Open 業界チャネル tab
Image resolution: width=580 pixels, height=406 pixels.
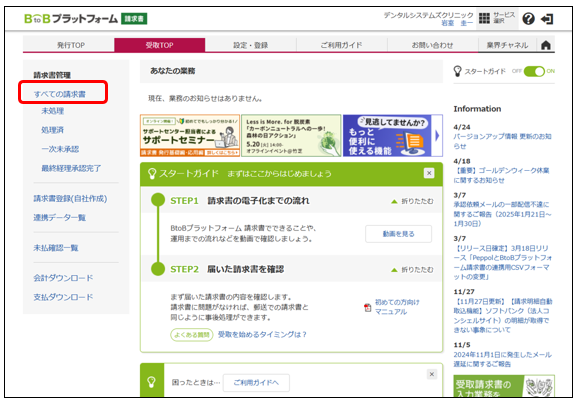coord(507,45)
